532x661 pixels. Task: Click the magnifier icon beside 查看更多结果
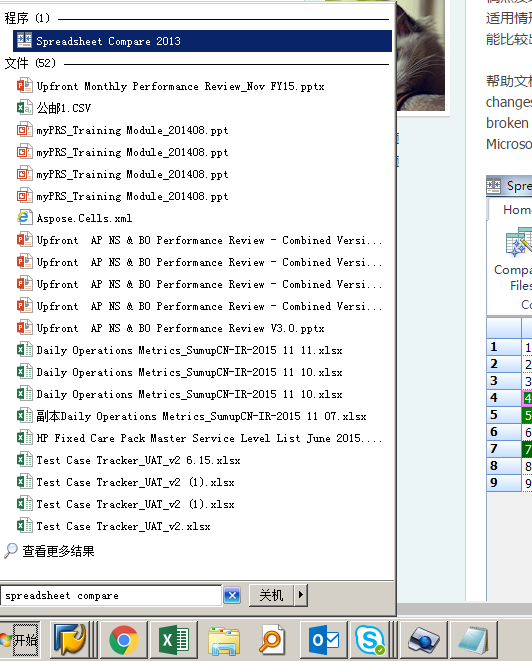point(11,551)
